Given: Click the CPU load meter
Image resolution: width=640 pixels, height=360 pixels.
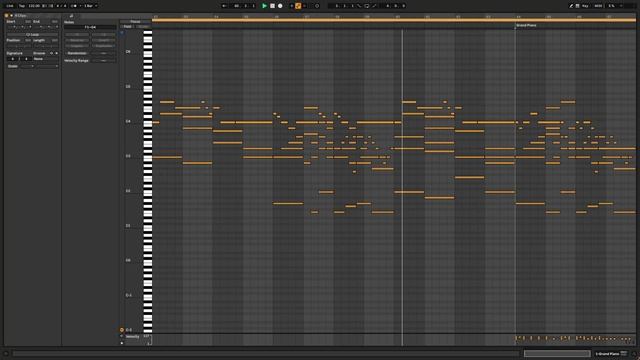Looking at the screenshot, I should tap(611, 6).
